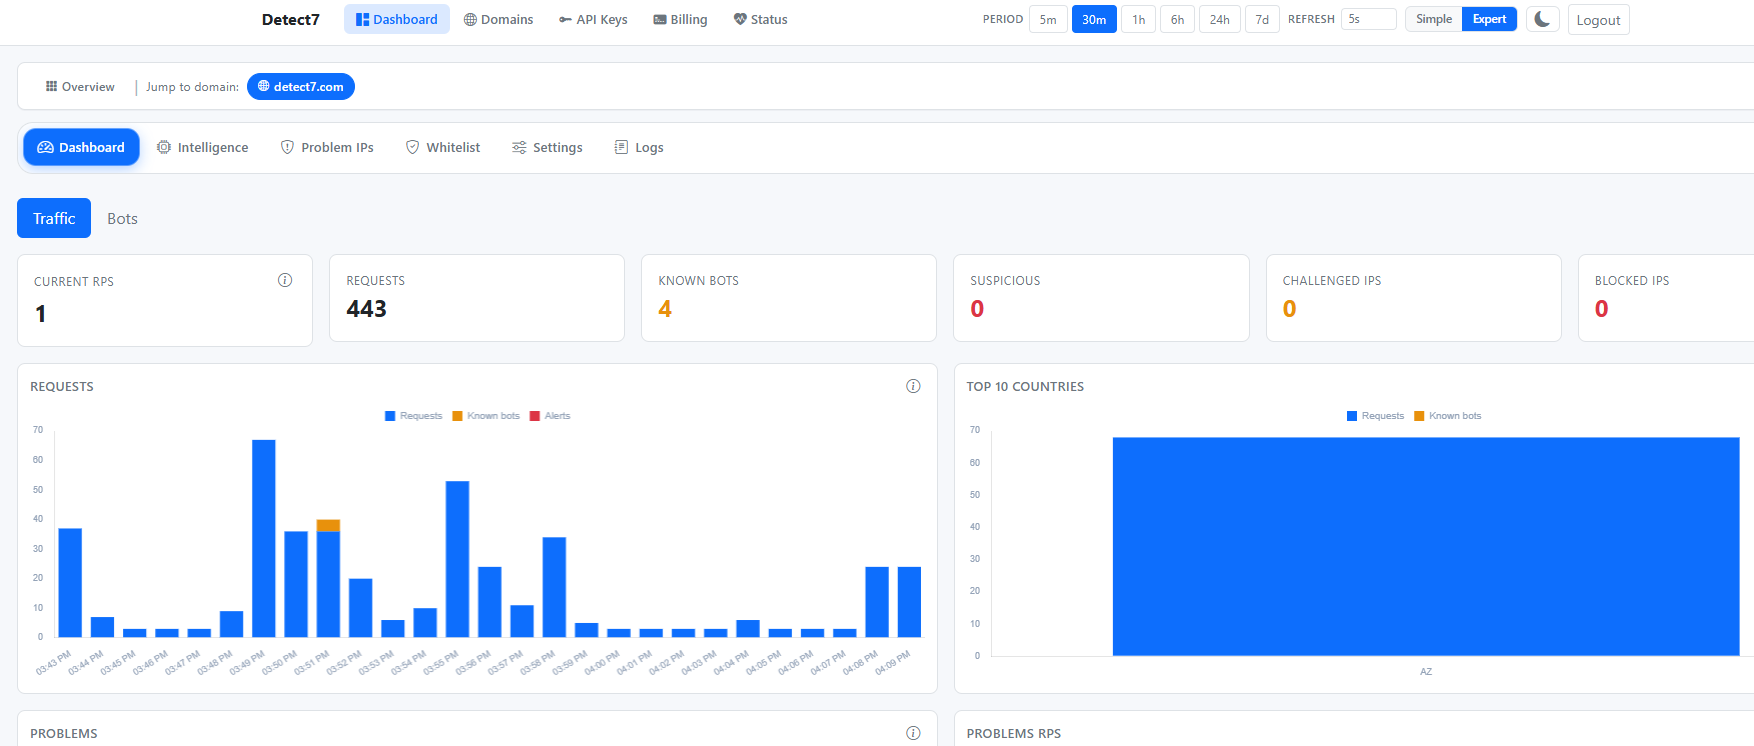This screenshot has height=746, width=1754.
Task: Switch to the Bots sub-tab
Action: point(122,218)
